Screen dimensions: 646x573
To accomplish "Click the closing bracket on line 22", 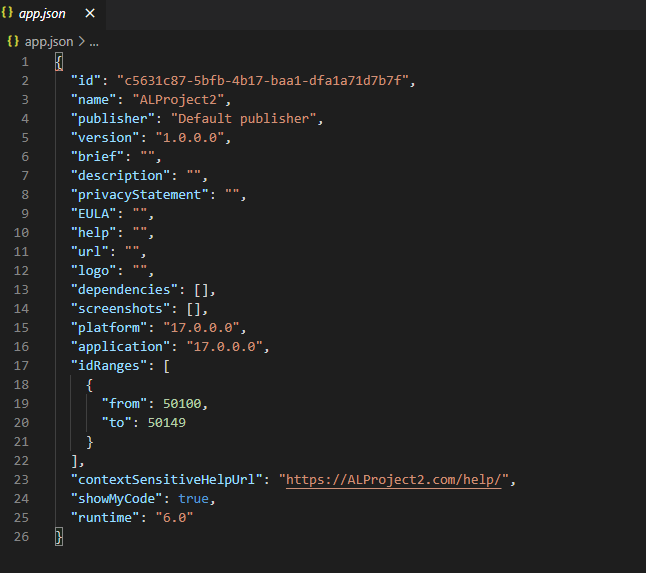I will 74,461.
